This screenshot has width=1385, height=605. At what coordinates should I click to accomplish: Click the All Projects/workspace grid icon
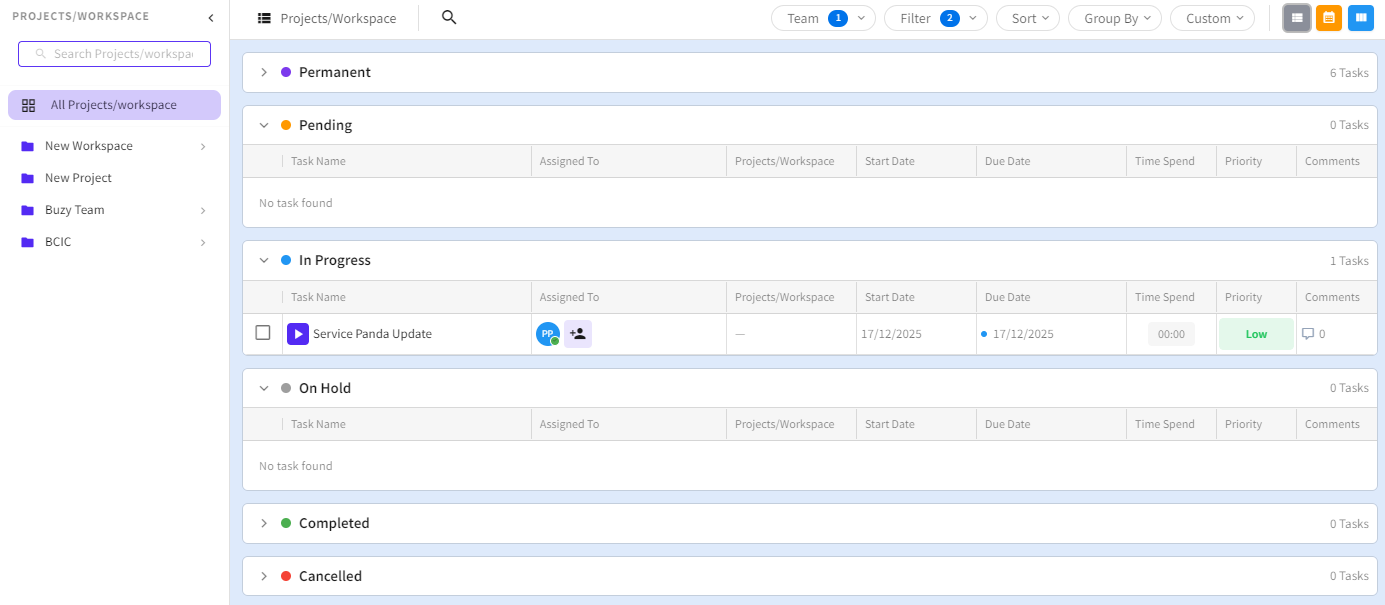tap(28, 105)
